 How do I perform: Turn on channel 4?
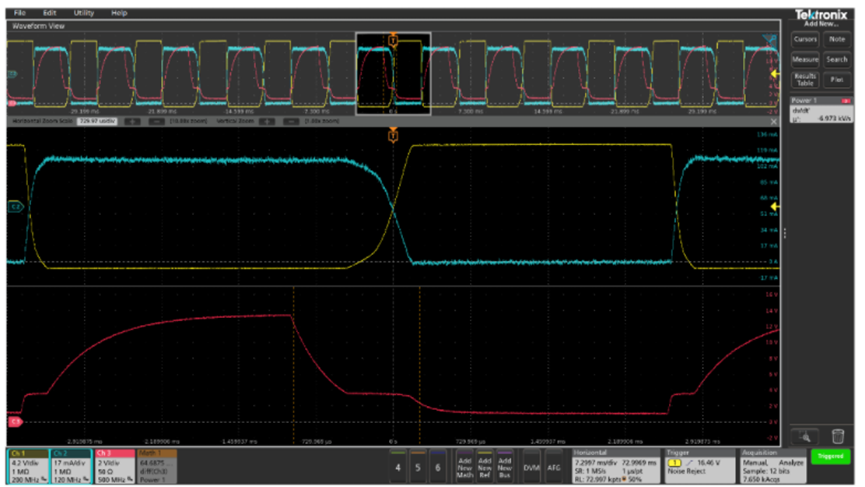click(398, 466)
